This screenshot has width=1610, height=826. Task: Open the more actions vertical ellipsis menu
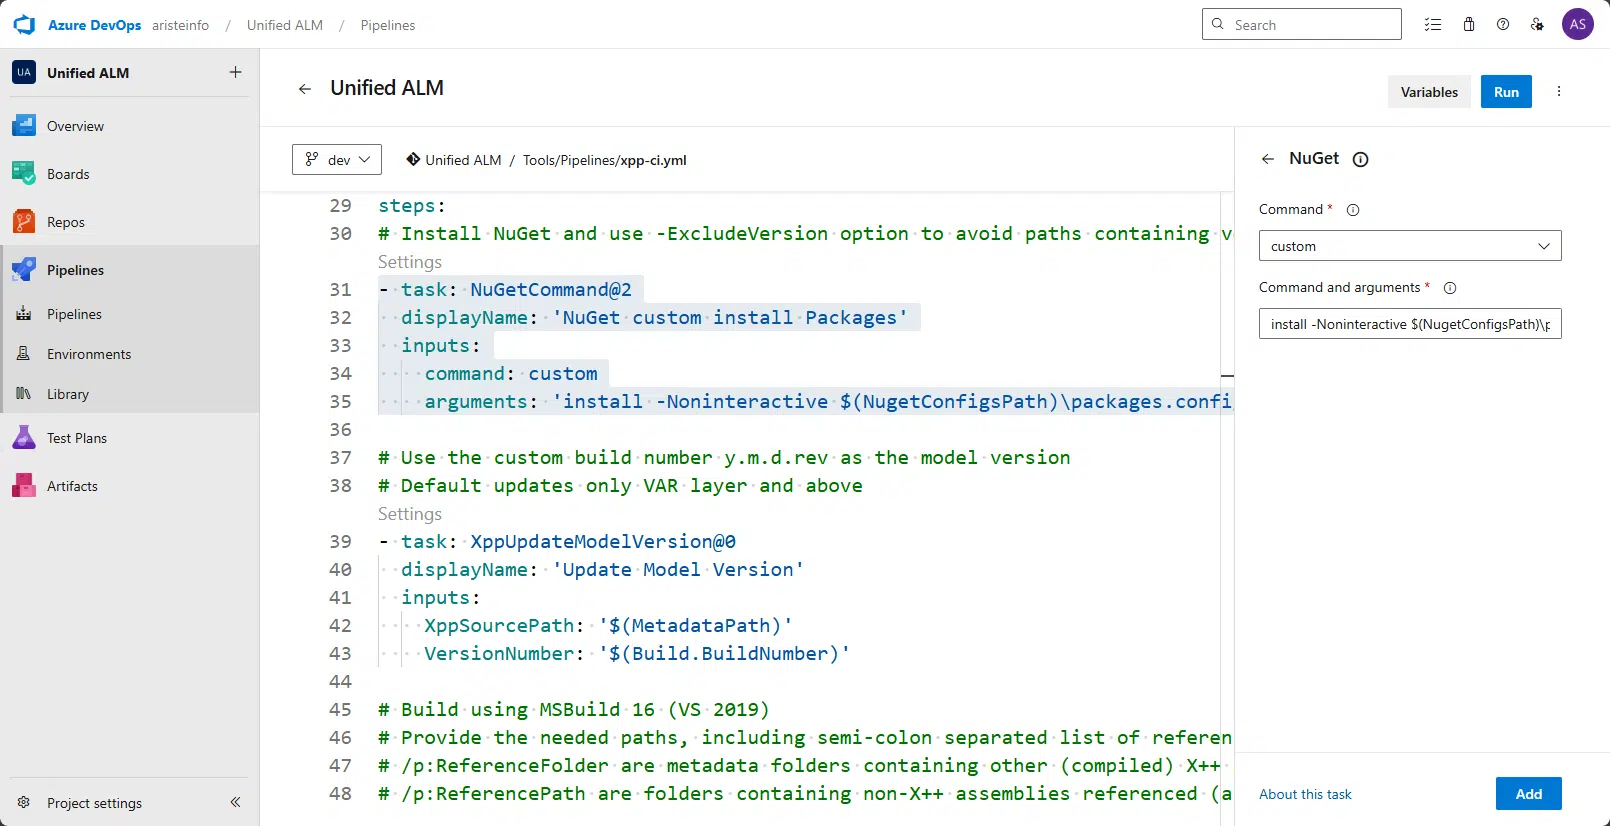(1559, 91)
